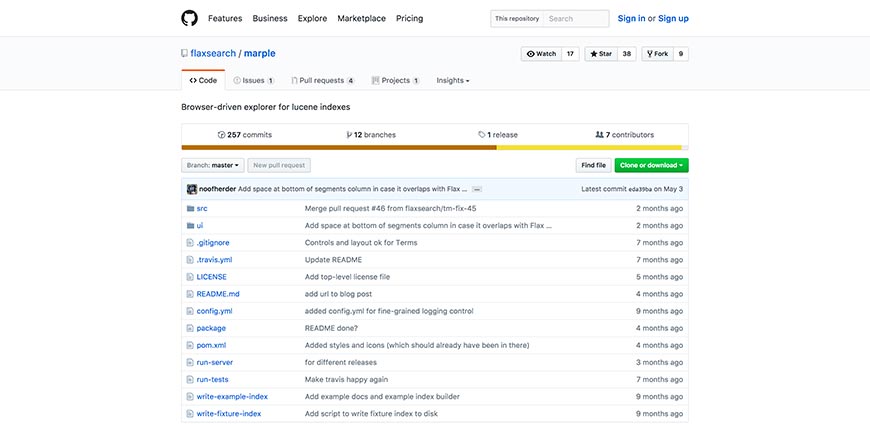Open the Branch master dropdown

click(x=211, y=165)
